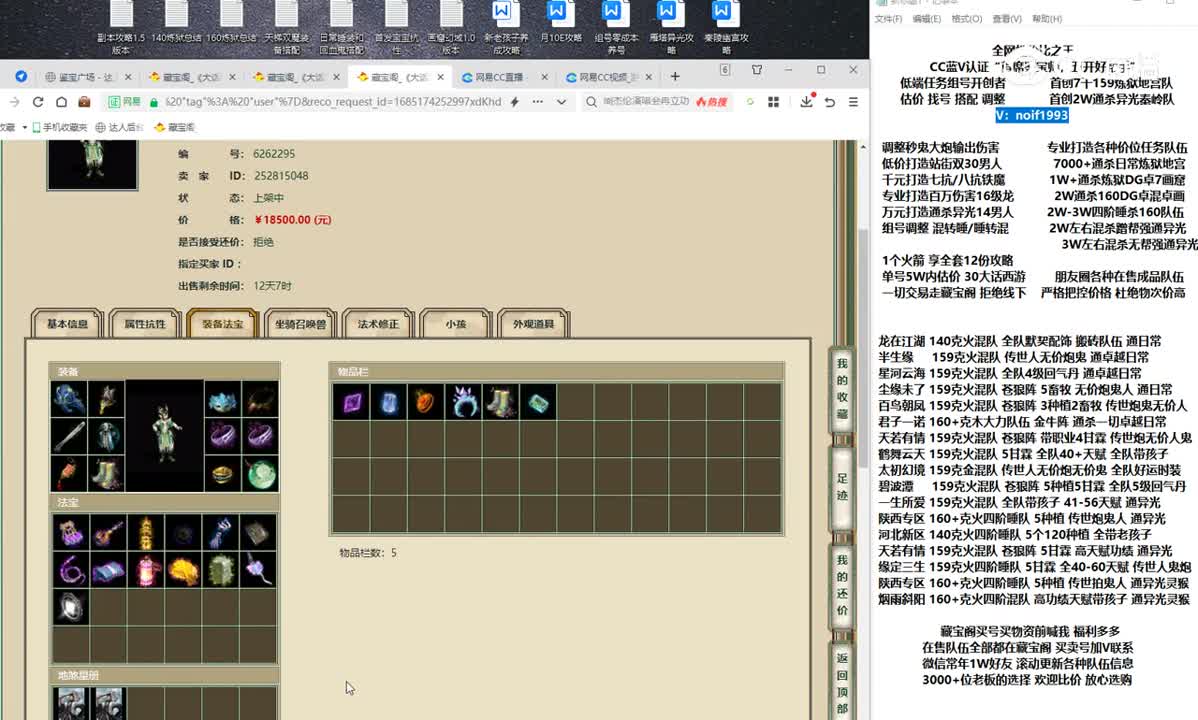
Task: Click the browser forward arrow
Action: click(14, 102)
